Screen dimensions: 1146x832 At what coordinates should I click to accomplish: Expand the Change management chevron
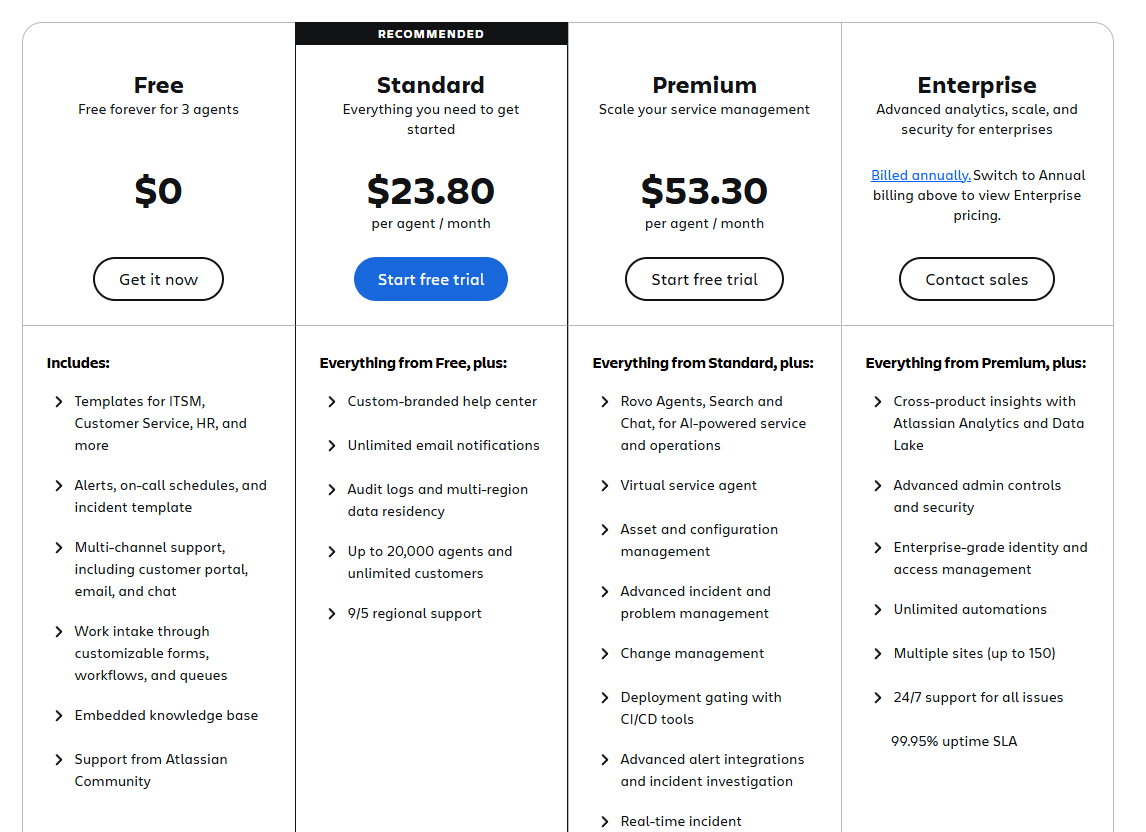[605, 654]
